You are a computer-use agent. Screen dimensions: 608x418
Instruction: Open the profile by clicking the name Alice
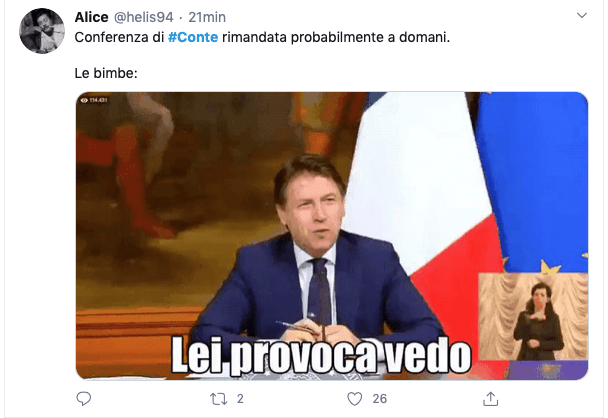point(92,17)
